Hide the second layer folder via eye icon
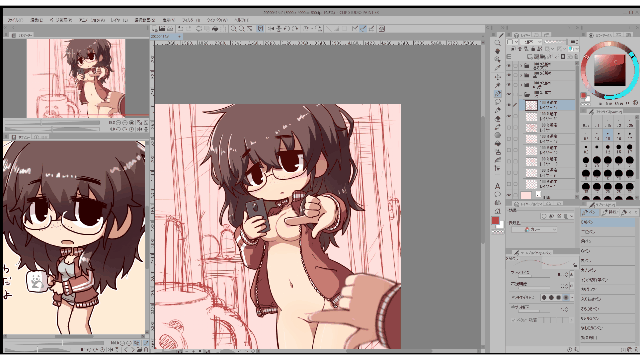This screenshot has width=640, height=360. [509, 75]
